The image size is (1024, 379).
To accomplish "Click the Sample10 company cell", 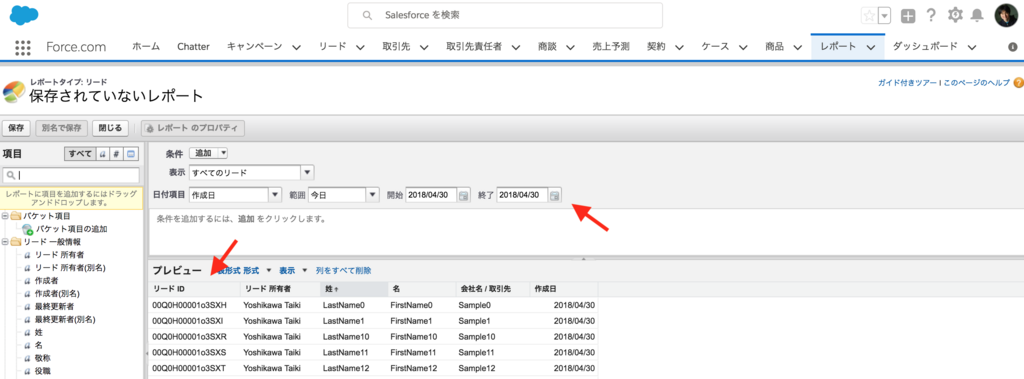I will (x=477, y=337).
